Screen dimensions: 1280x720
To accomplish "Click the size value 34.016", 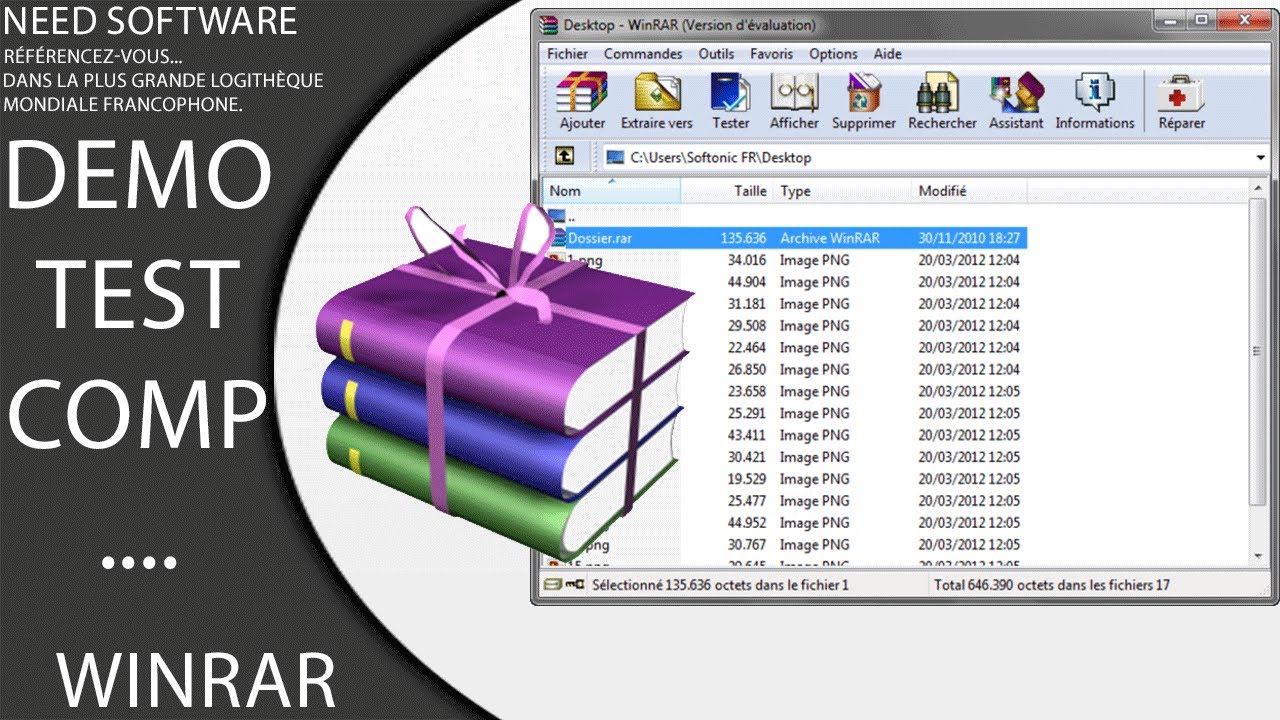I will [747, 260].
